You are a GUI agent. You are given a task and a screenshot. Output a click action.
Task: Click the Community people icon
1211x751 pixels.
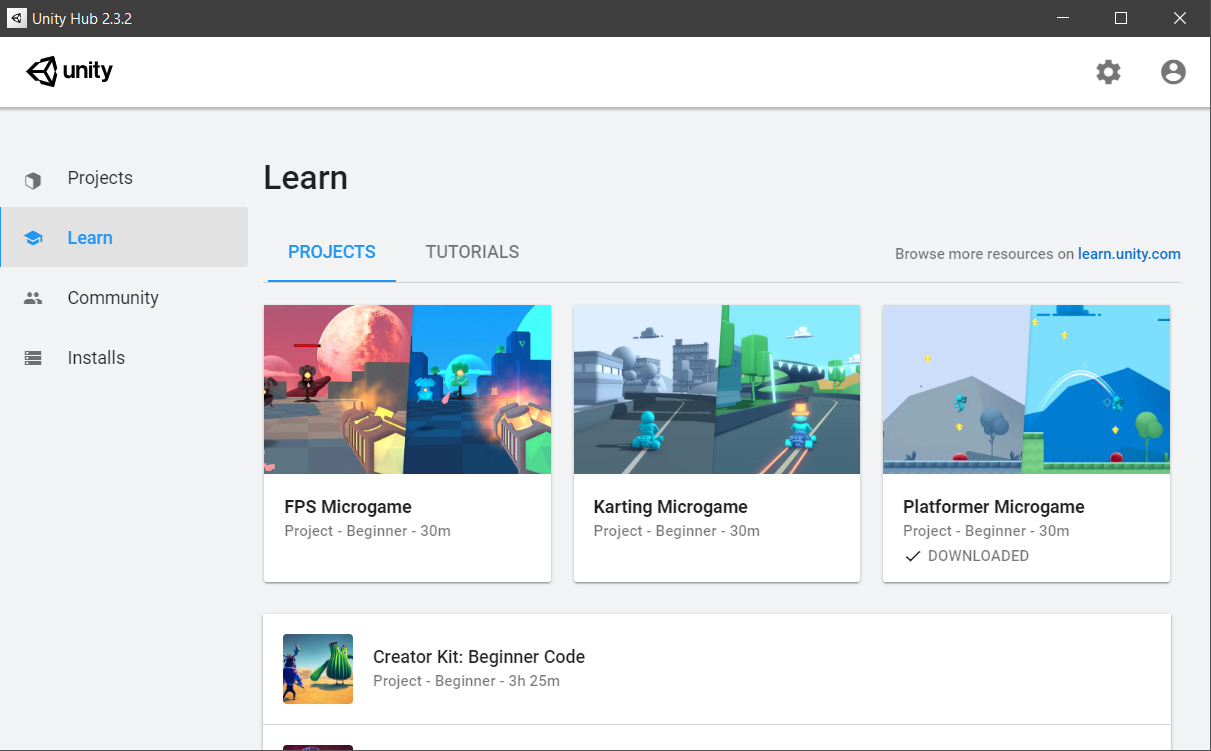point(33,298)
